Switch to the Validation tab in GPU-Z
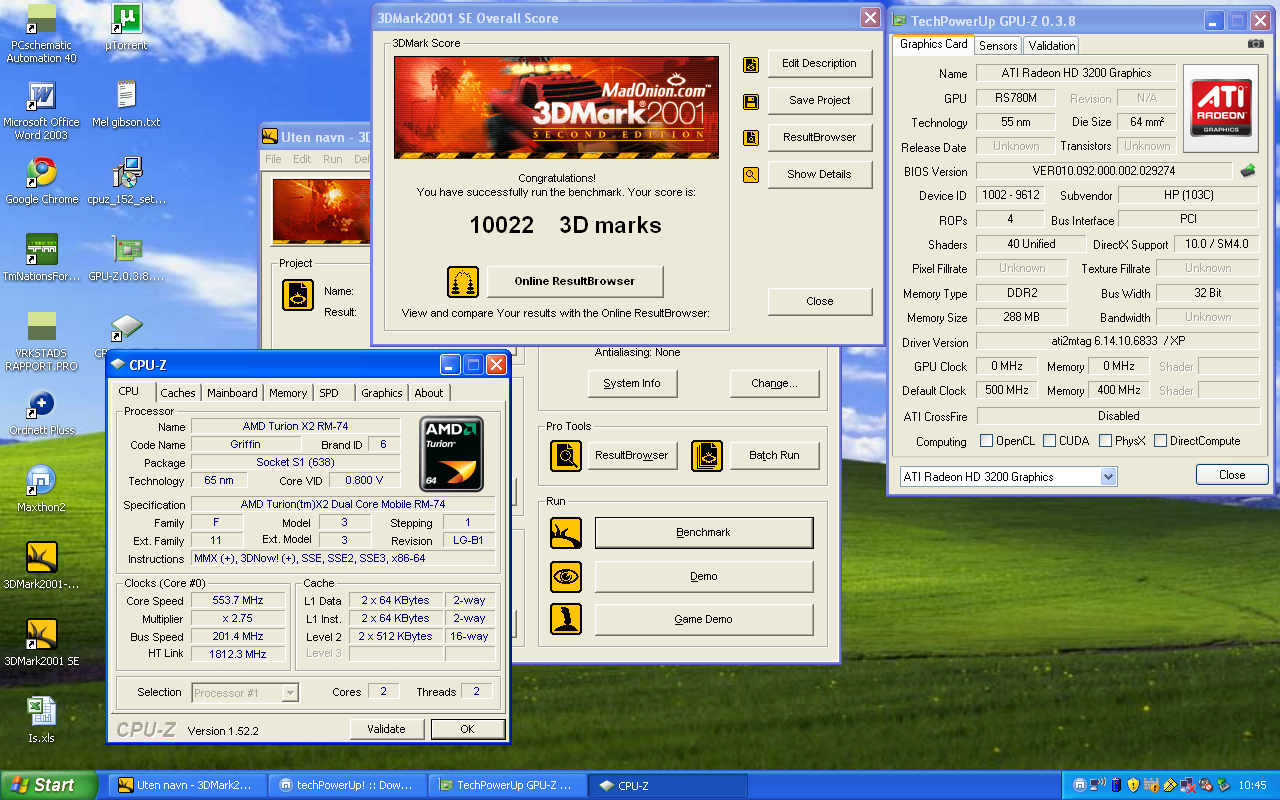This screenshot has height=800, width=1280. pyautogui.click(x=1052, y=46)
